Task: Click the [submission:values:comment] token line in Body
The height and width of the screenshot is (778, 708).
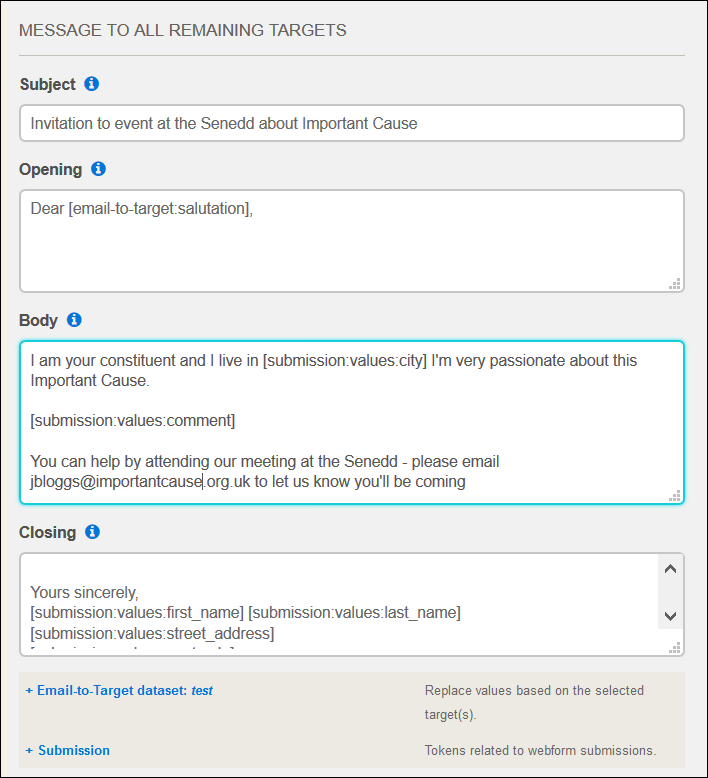Action: pyautogui.click(x=132, y=421)
